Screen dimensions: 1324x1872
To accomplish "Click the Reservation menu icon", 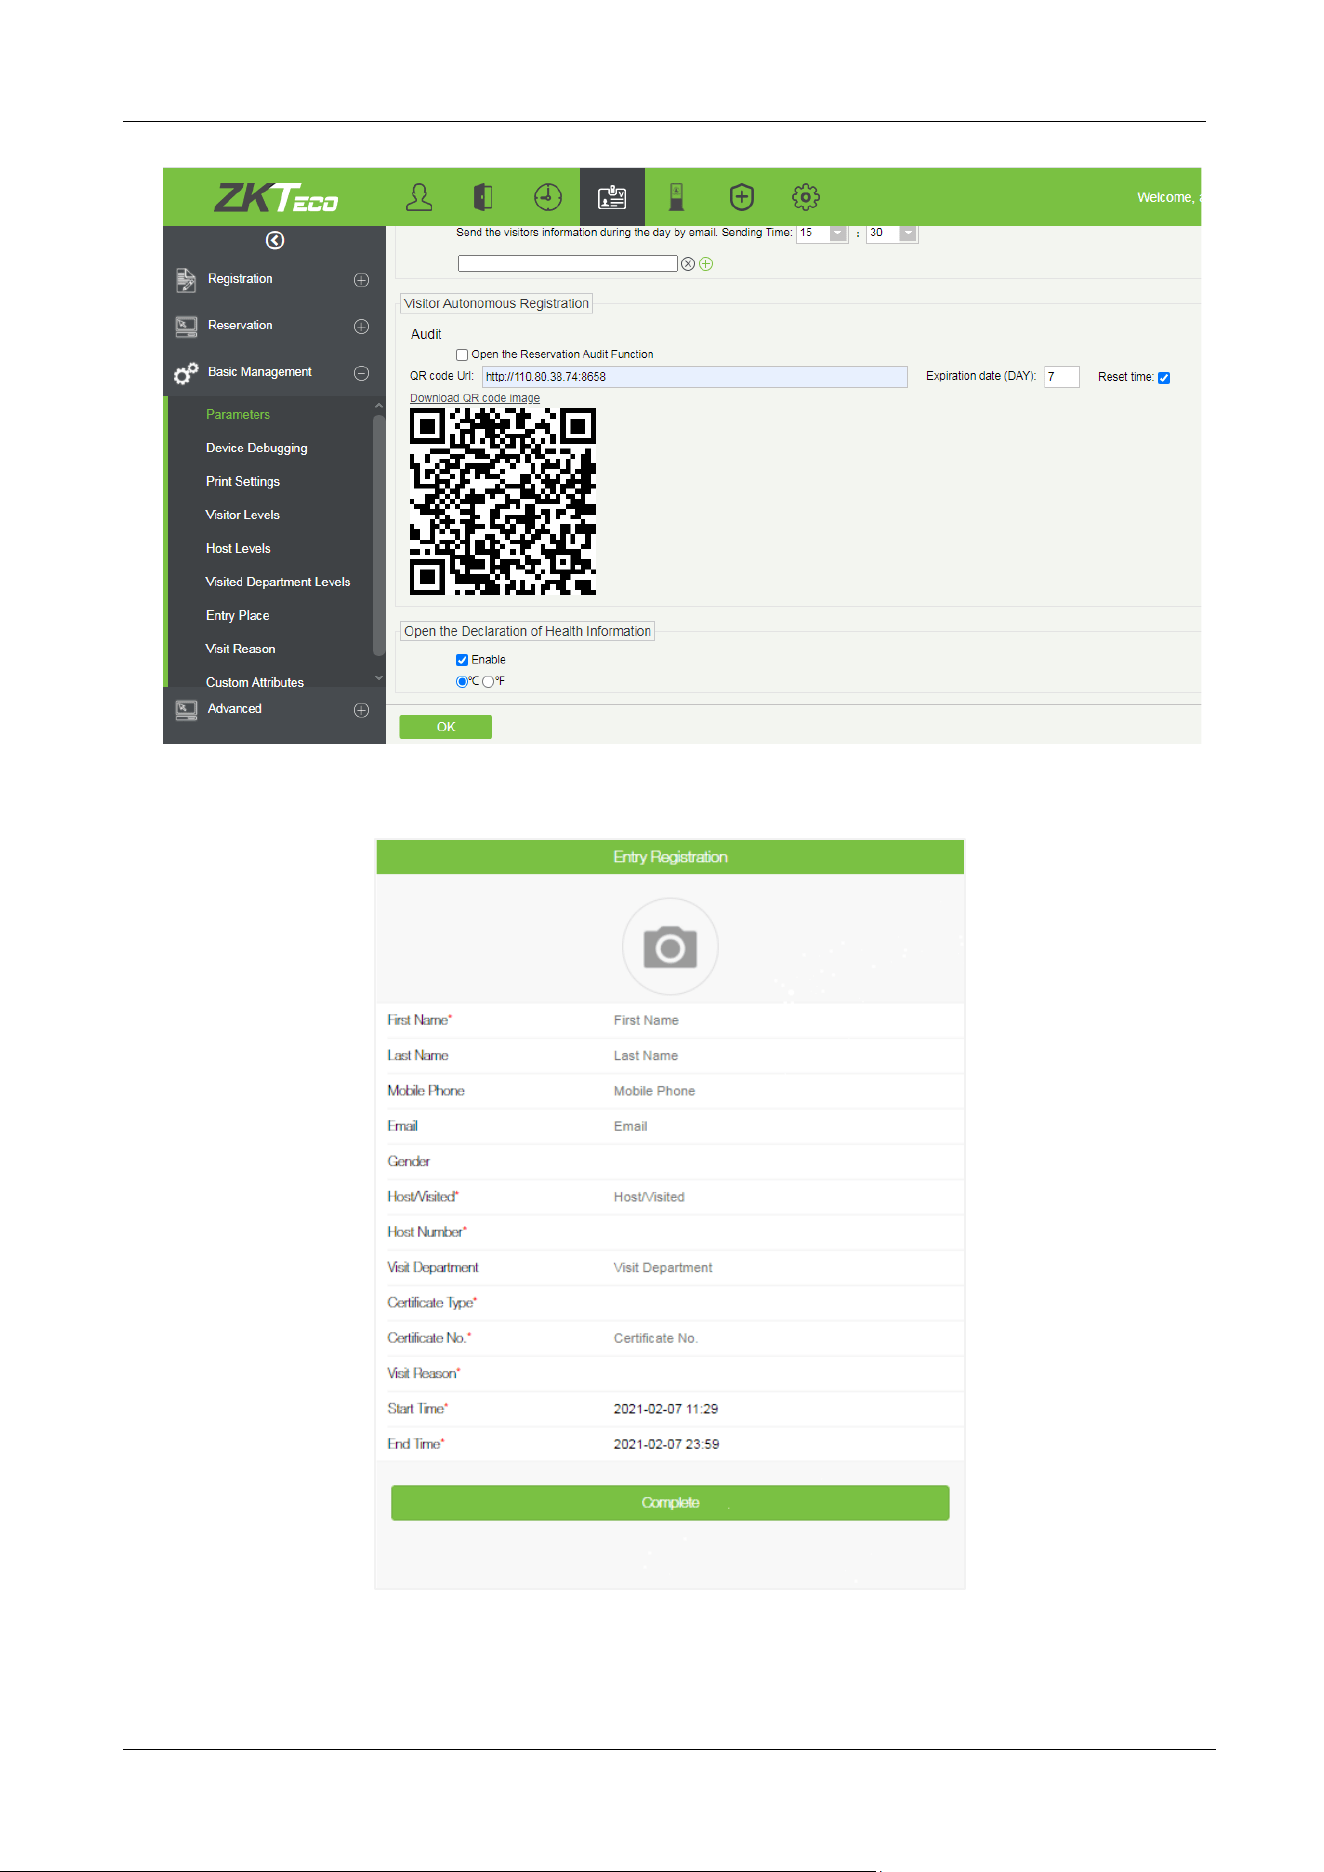I will coord(186,326).
